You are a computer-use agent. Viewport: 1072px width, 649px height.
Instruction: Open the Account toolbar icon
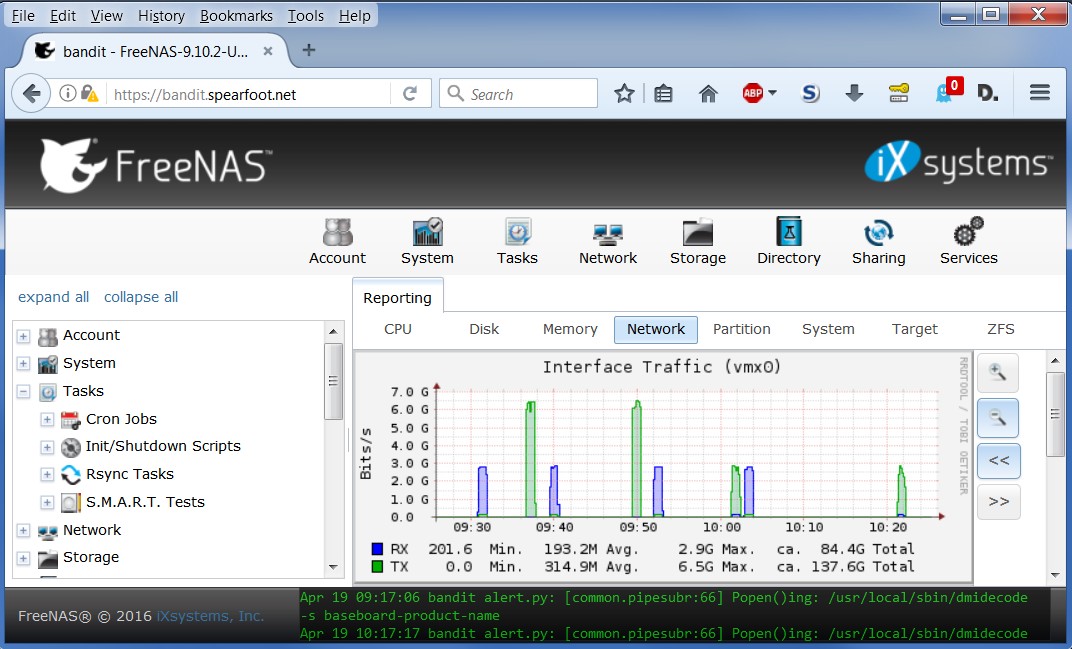click(x=337, y=233)
